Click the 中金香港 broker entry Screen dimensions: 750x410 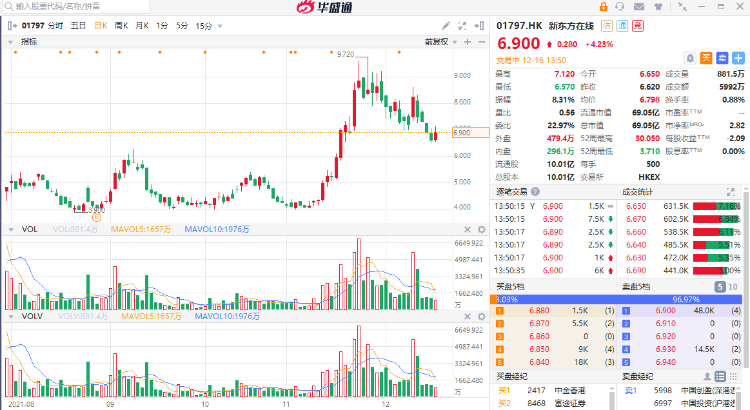click(x=570, y=390)
